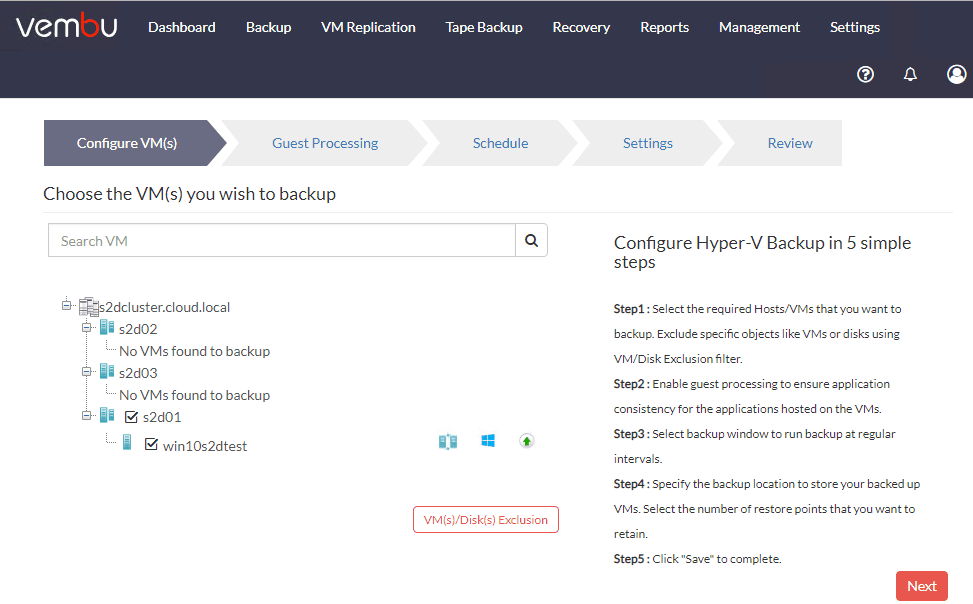Image resolution: width=973 pixels, height=604 pixels.
Task: Click the host icon next to s2d02
Action: point(105,327)
